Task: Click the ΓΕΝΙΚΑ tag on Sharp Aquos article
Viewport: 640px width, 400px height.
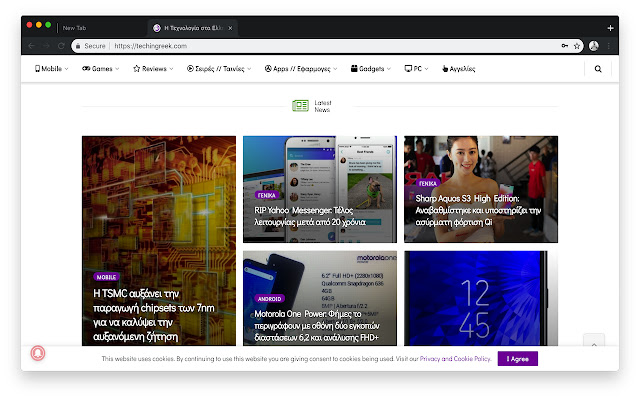Action: coord(428,184)
